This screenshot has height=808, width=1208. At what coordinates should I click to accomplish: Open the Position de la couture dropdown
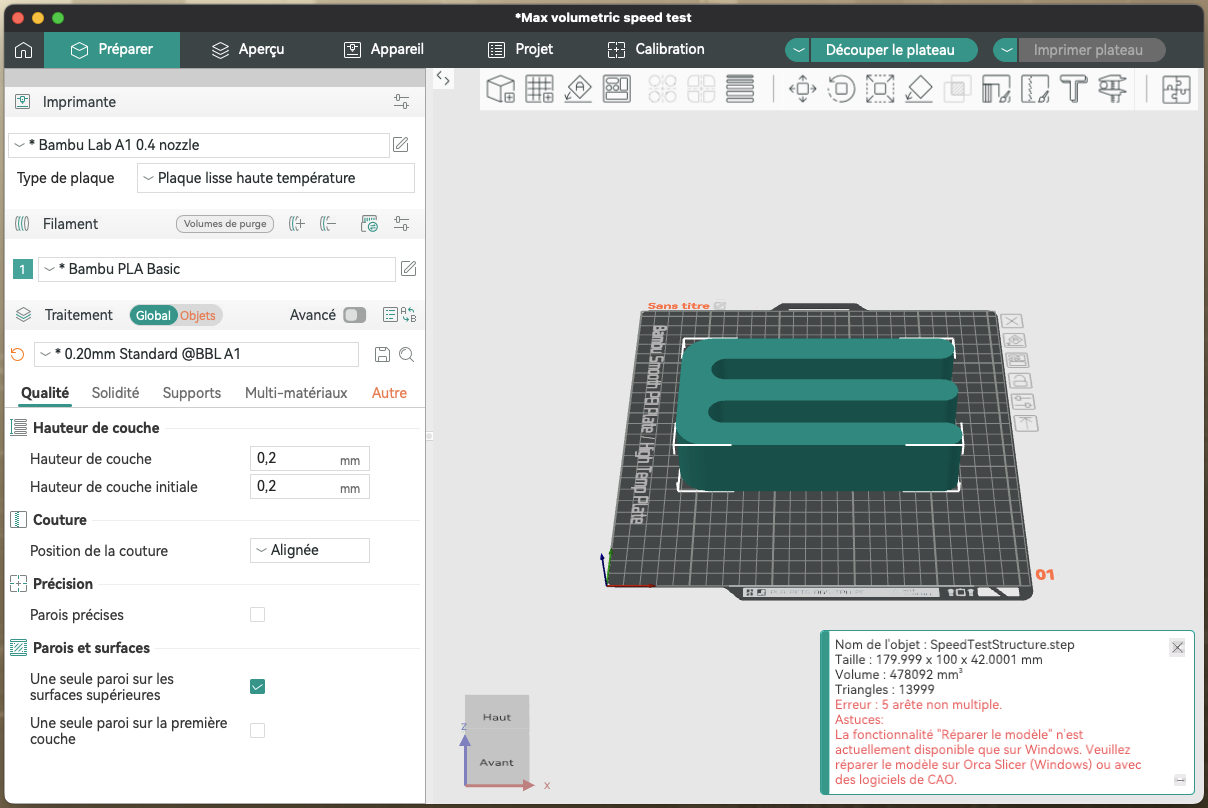point(310,550)
